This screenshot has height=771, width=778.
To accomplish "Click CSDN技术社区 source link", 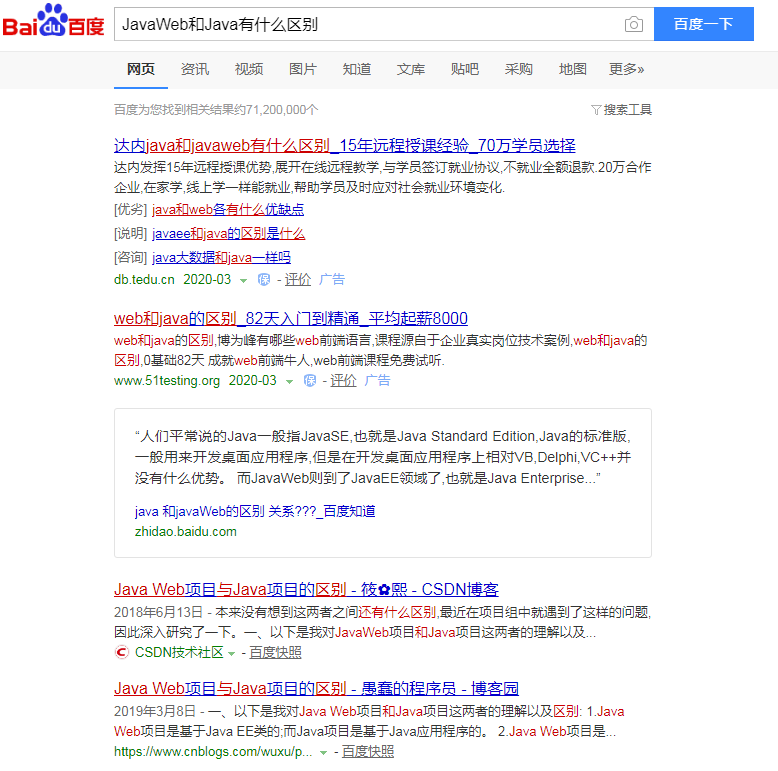I will coord(179,652).
